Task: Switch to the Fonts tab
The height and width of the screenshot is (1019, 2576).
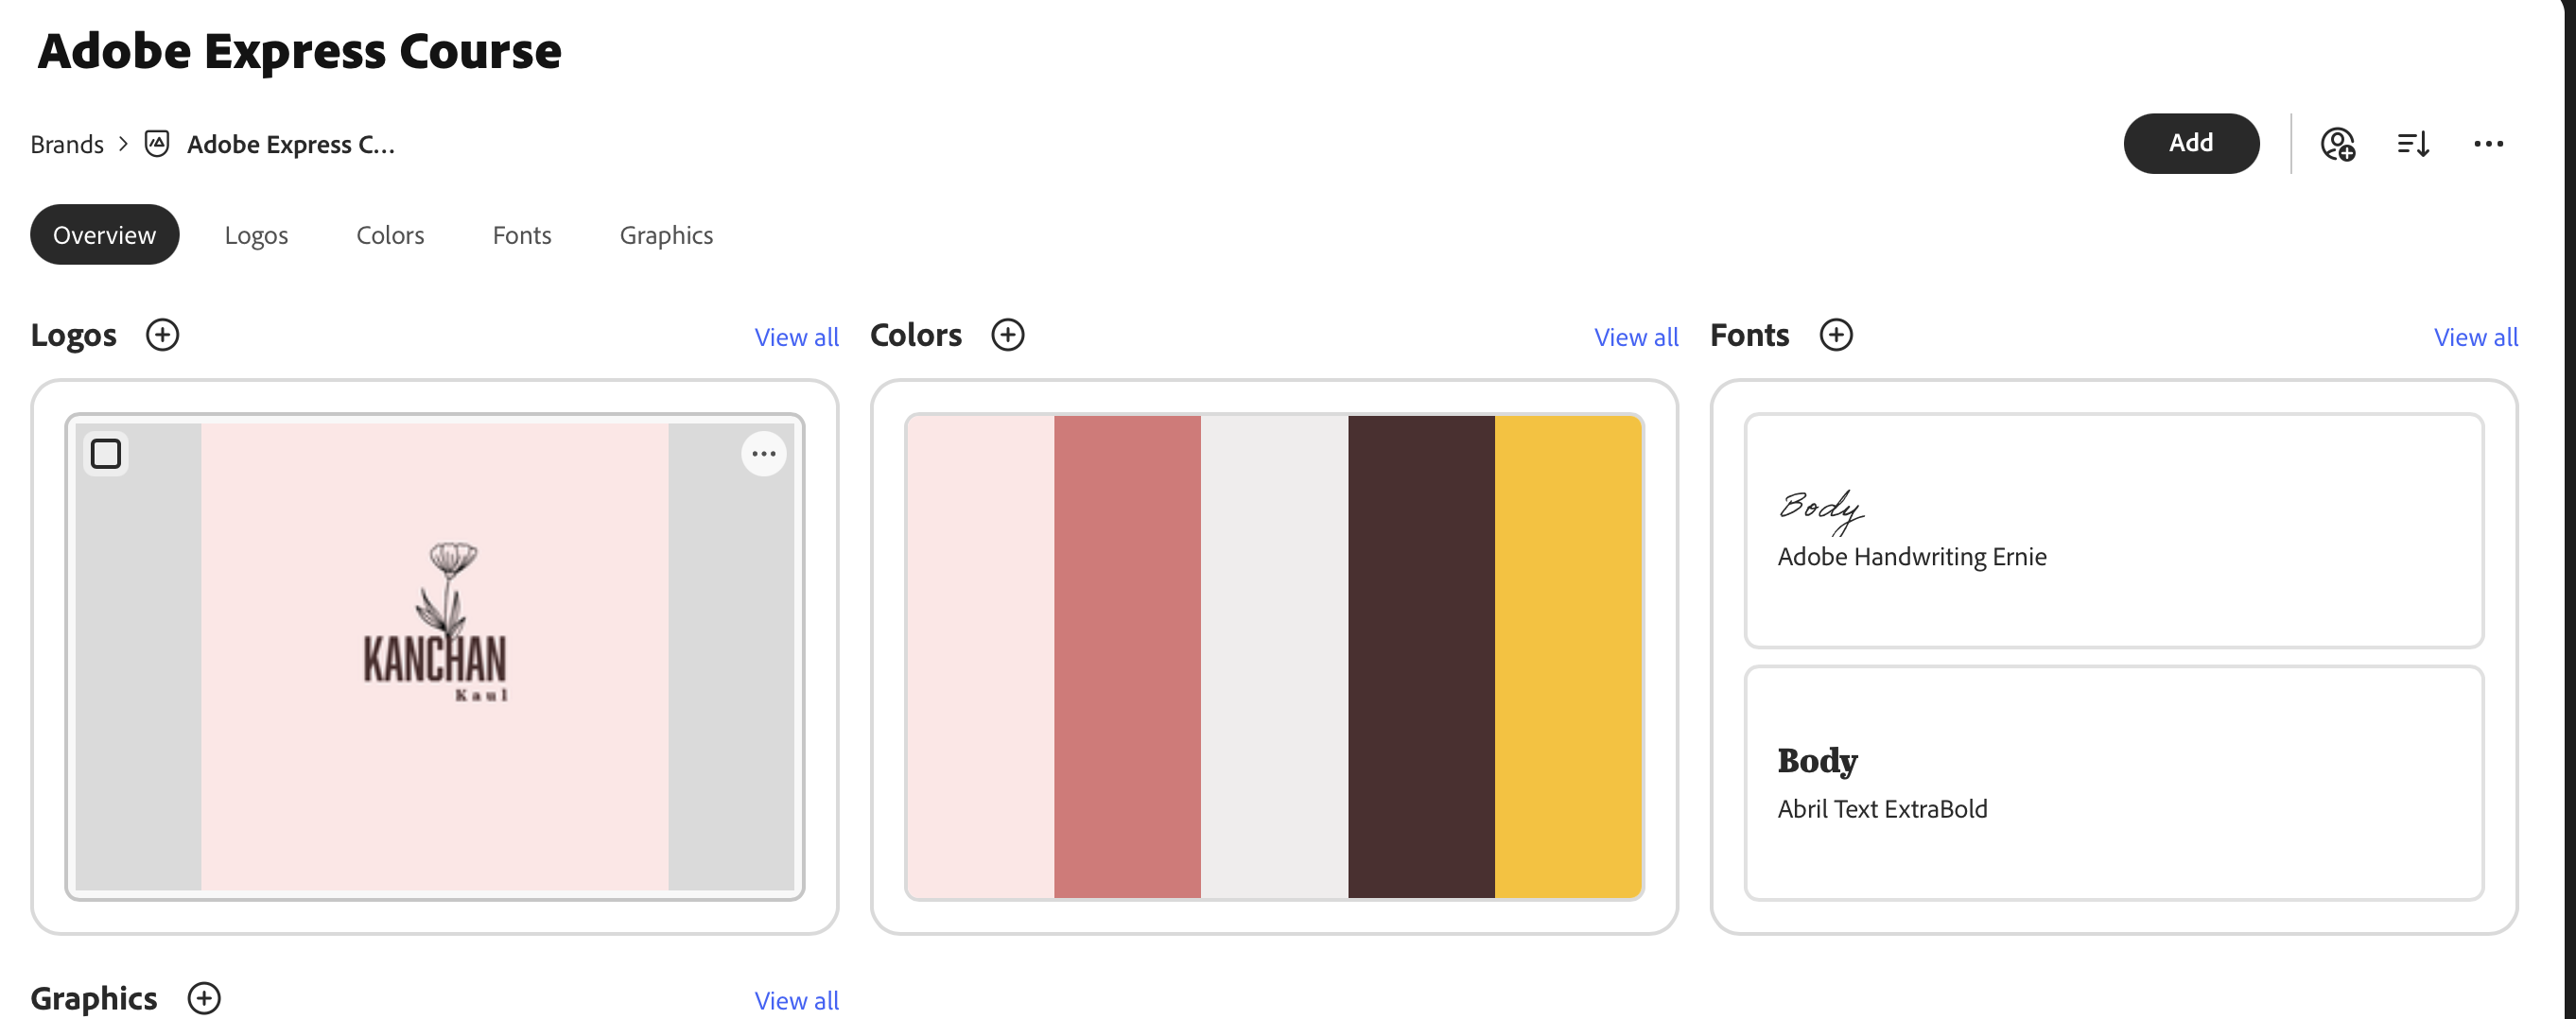Action: 522,235
